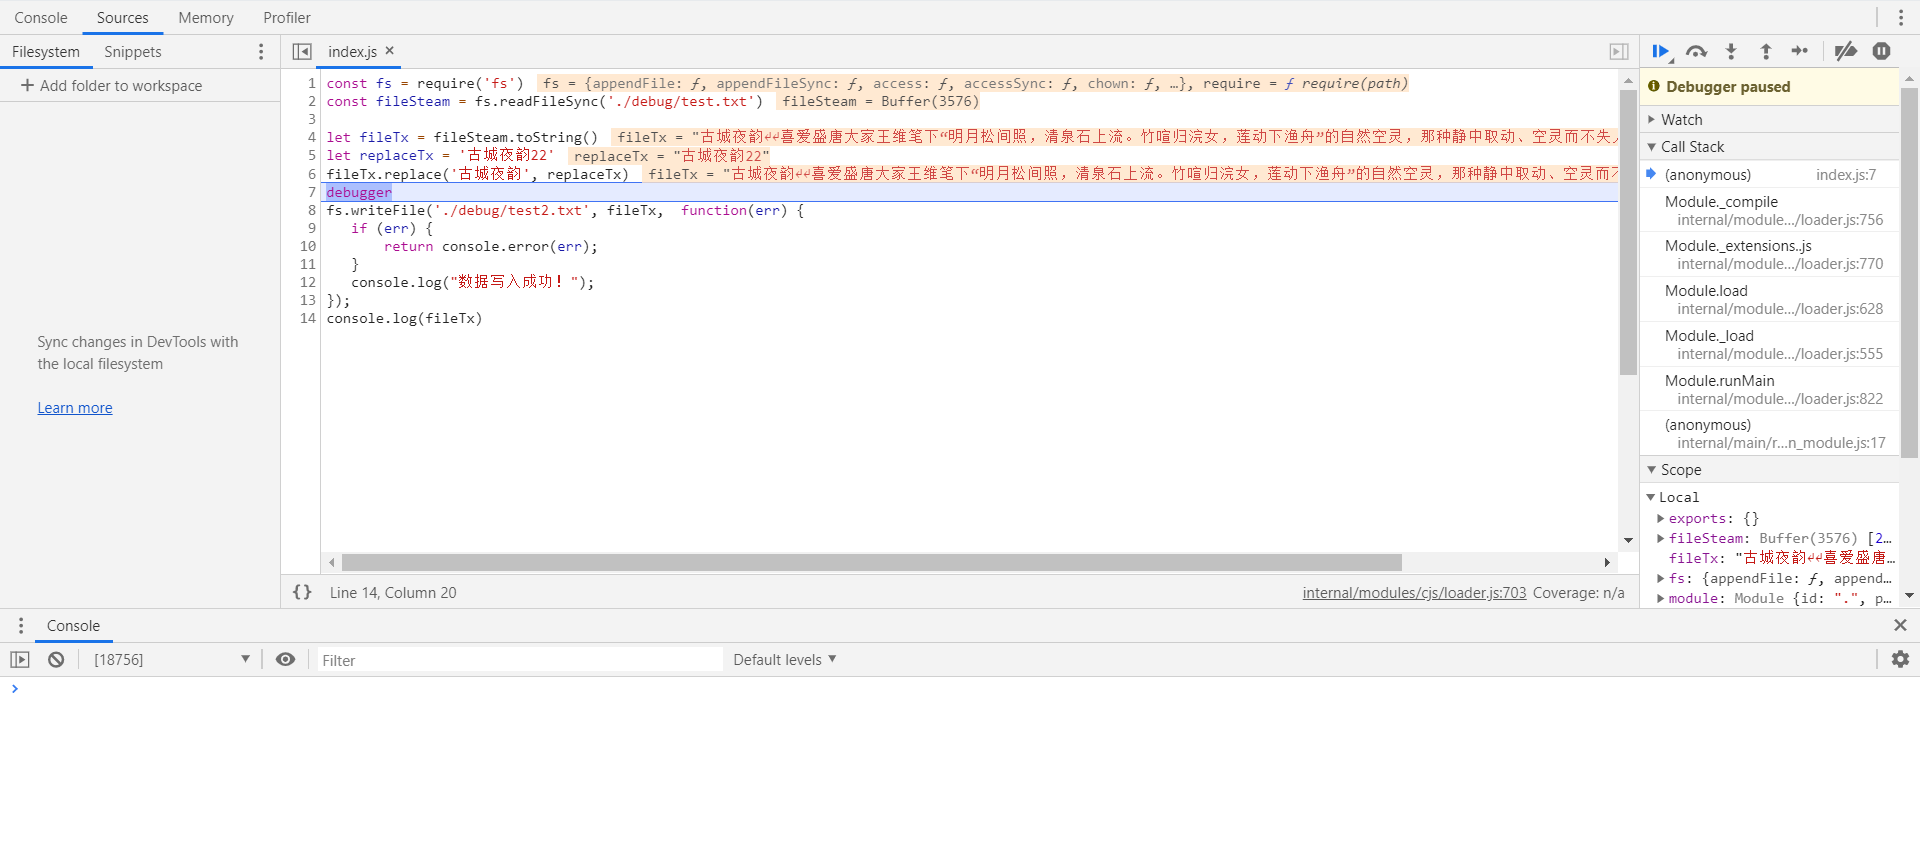
Task: Expand the Watch section
Action: coord(1681,119)
